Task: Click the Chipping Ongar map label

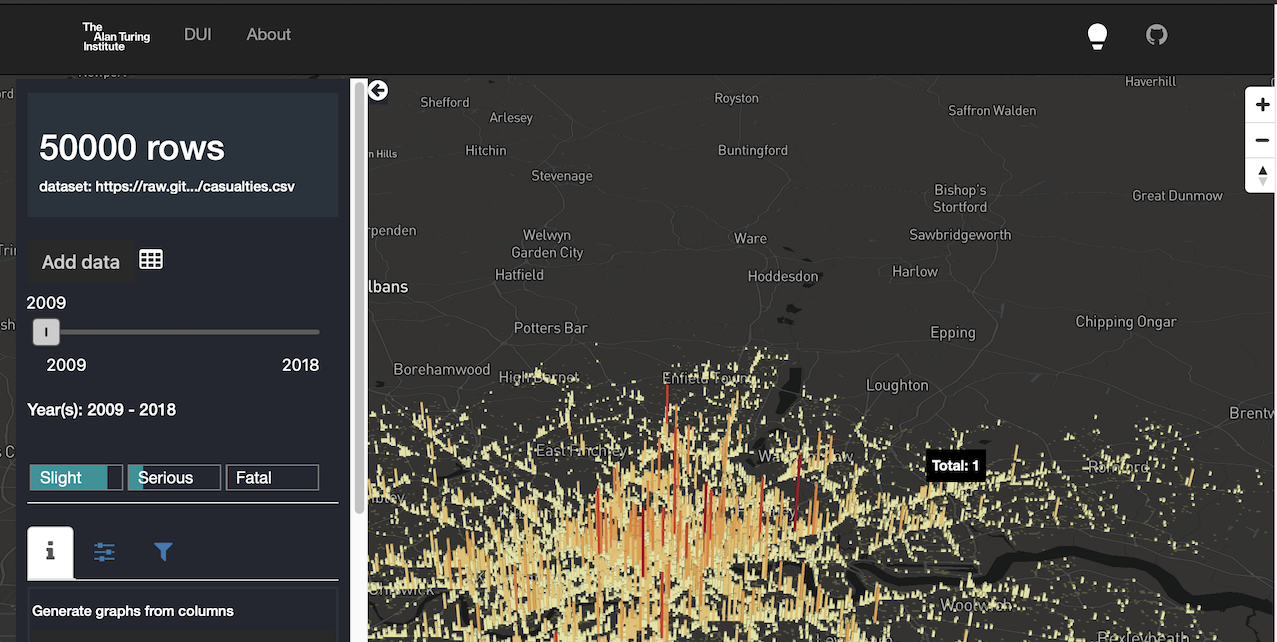Action: click(1126, 322)
